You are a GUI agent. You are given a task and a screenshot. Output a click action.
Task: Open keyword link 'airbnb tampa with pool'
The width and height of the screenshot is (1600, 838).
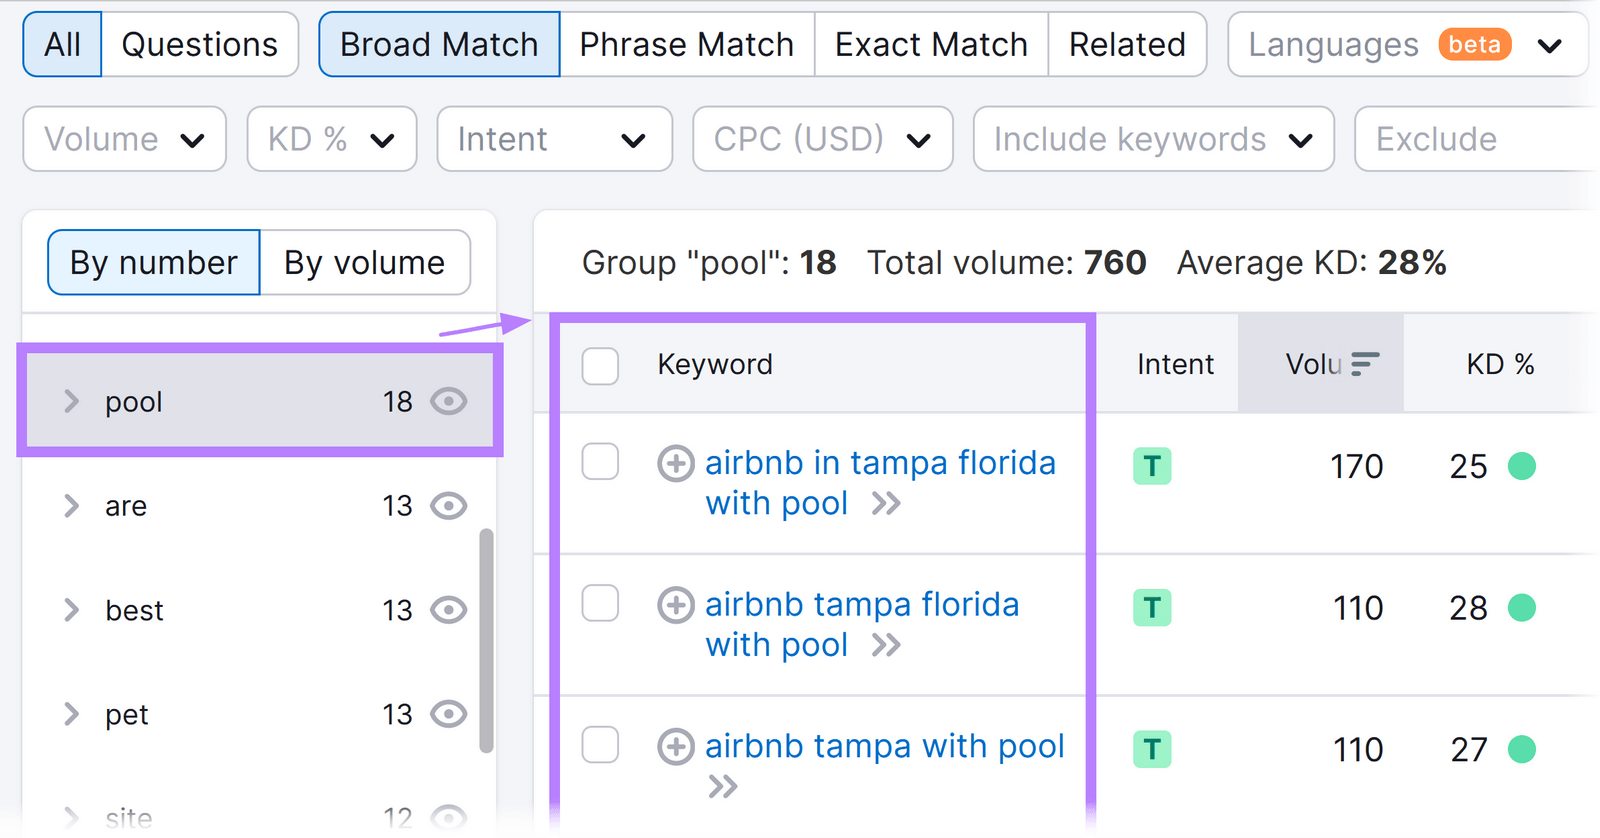[x=885, y=746]
